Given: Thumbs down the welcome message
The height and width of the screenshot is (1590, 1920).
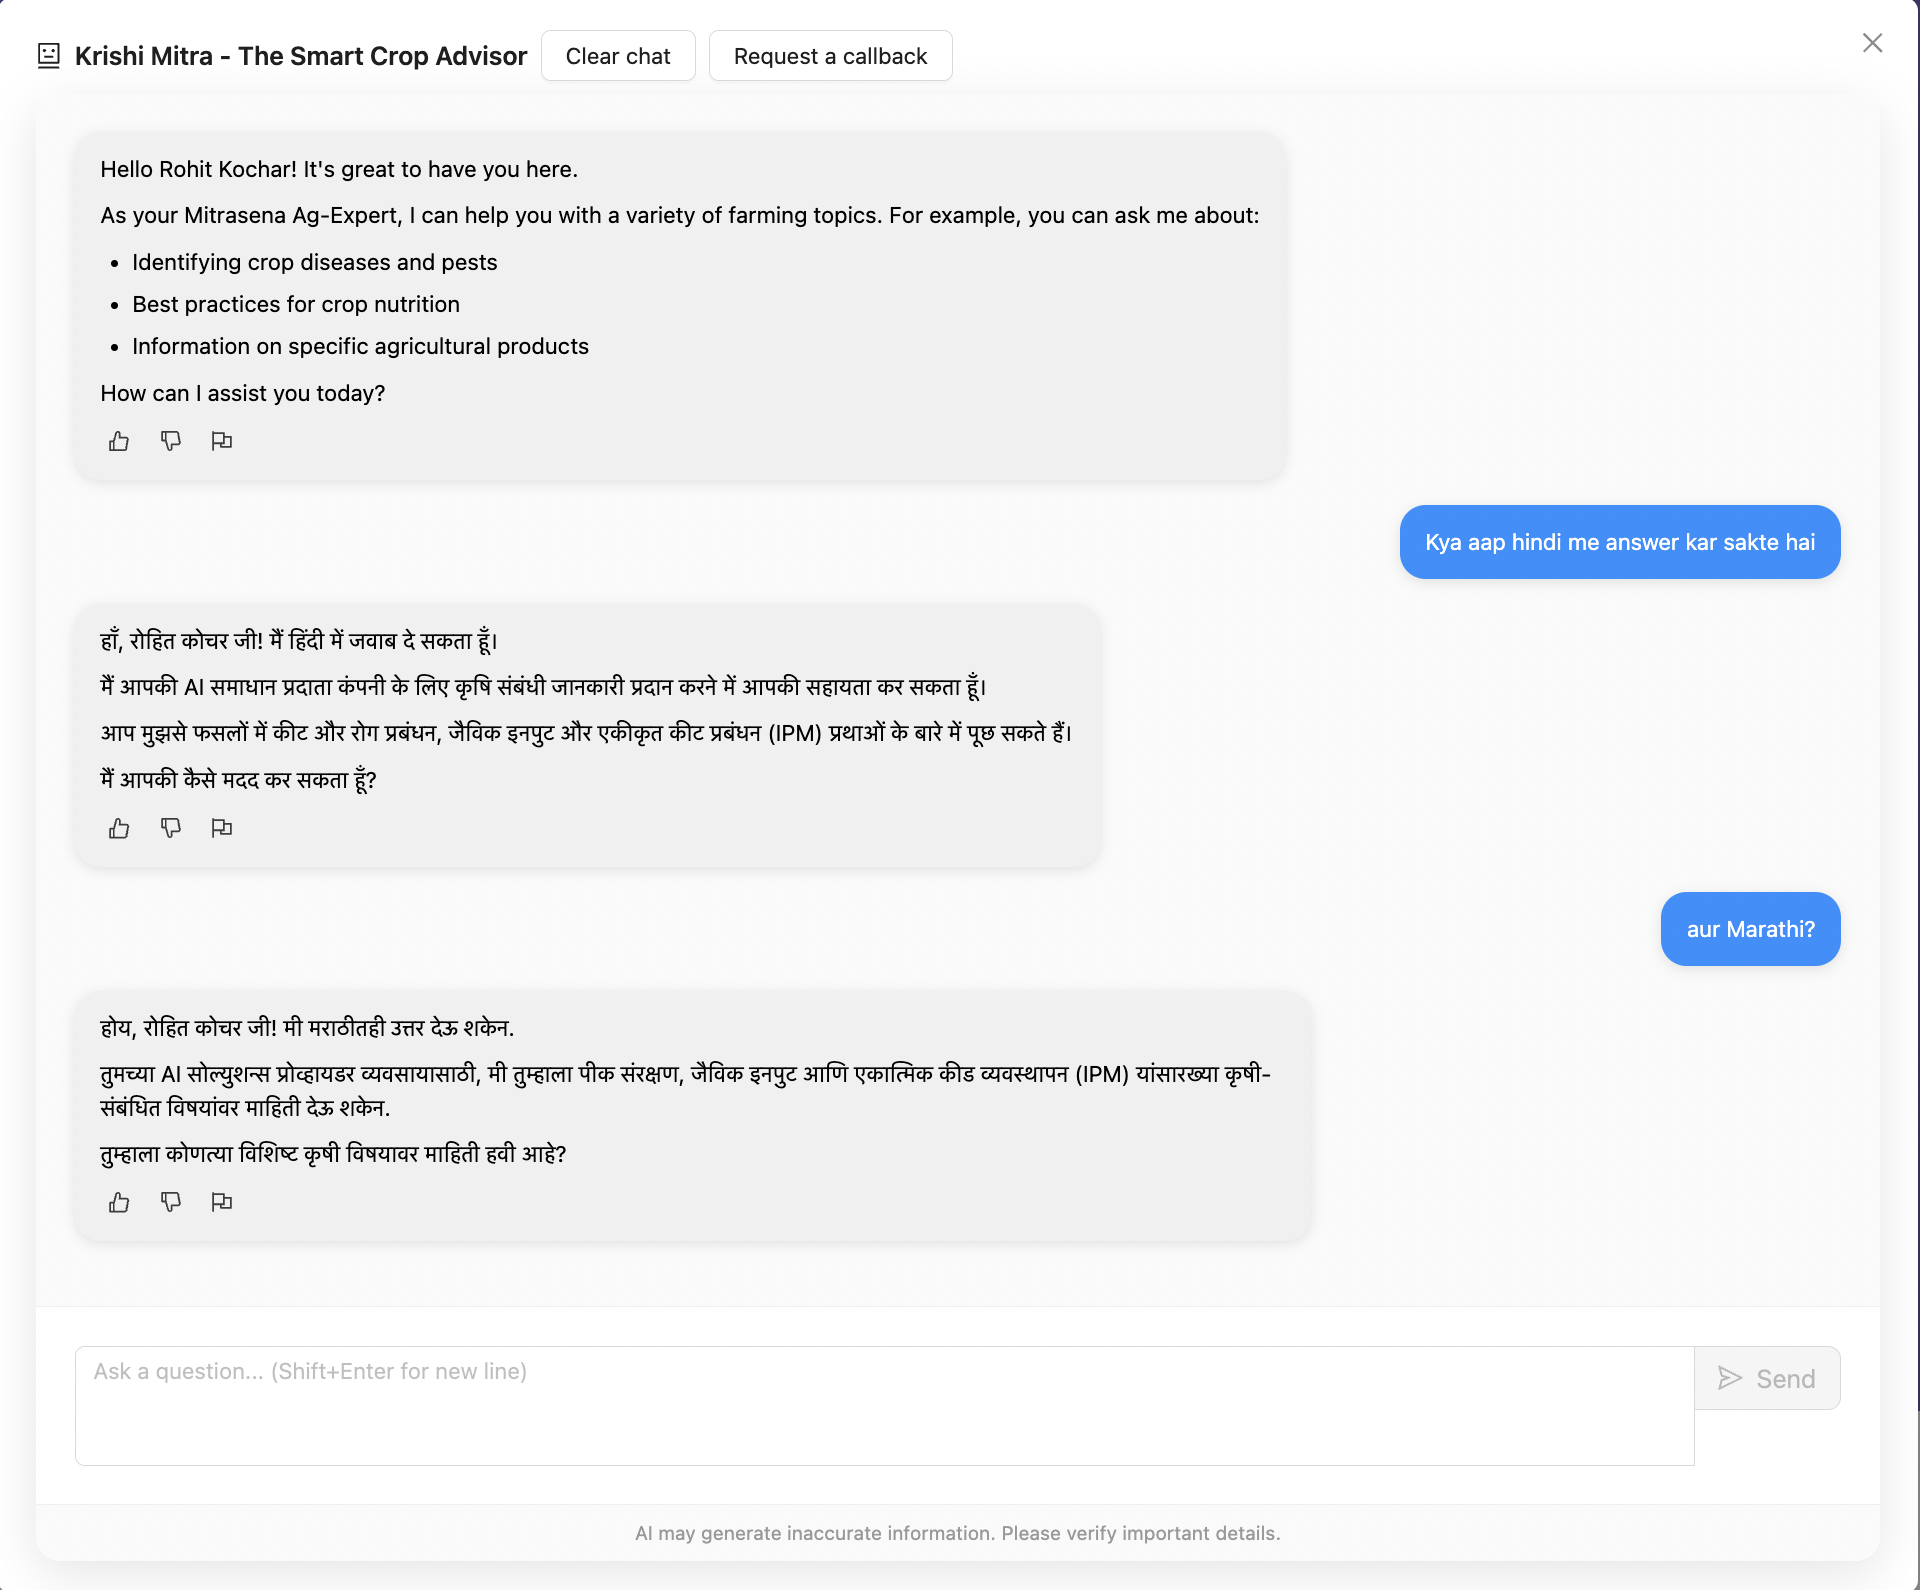Looking at the screenshot, I should click(171, 441).
